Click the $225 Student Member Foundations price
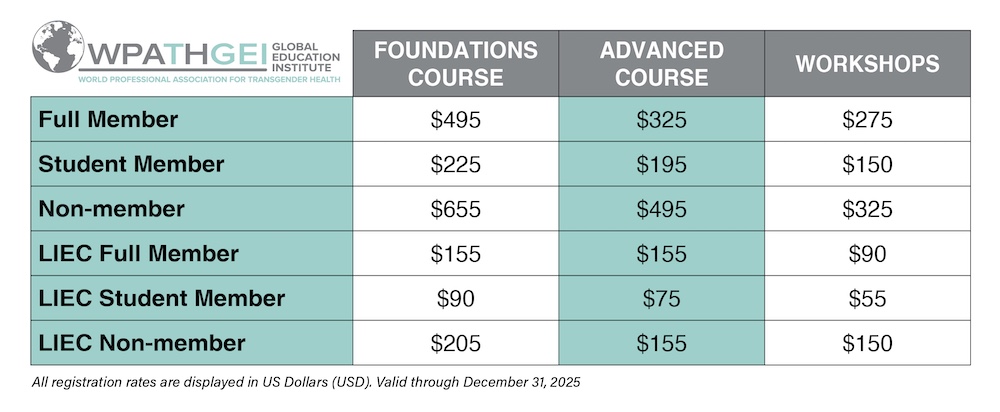The width and height of the screenshot is (1000, 412). point(455,165)
